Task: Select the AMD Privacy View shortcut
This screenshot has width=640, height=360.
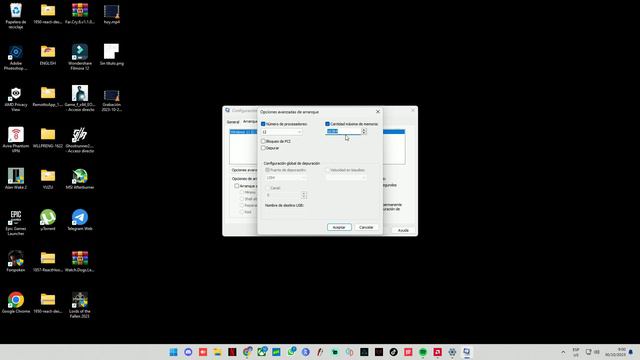Action: [16, 99]
